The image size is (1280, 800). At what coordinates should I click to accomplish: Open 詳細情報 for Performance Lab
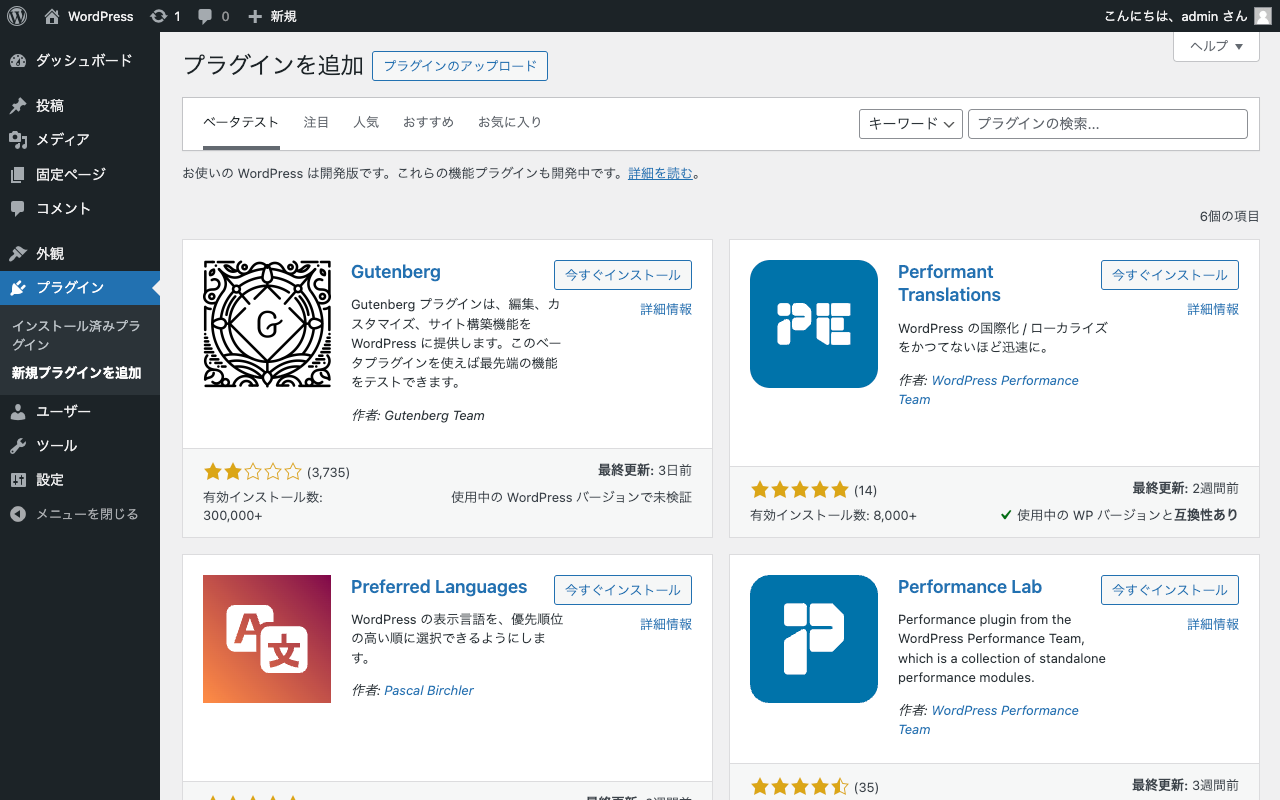coord(1213,625)
